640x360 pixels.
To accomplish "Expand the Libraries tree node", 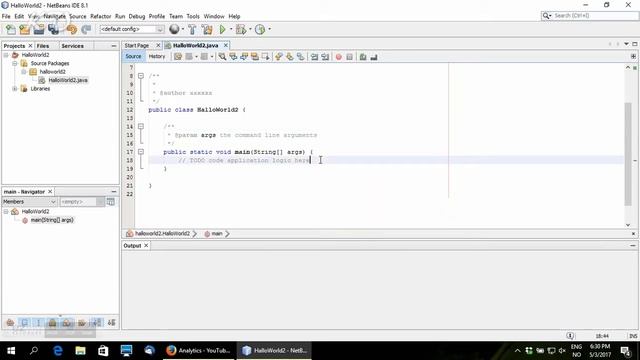I will coord(15,89).
